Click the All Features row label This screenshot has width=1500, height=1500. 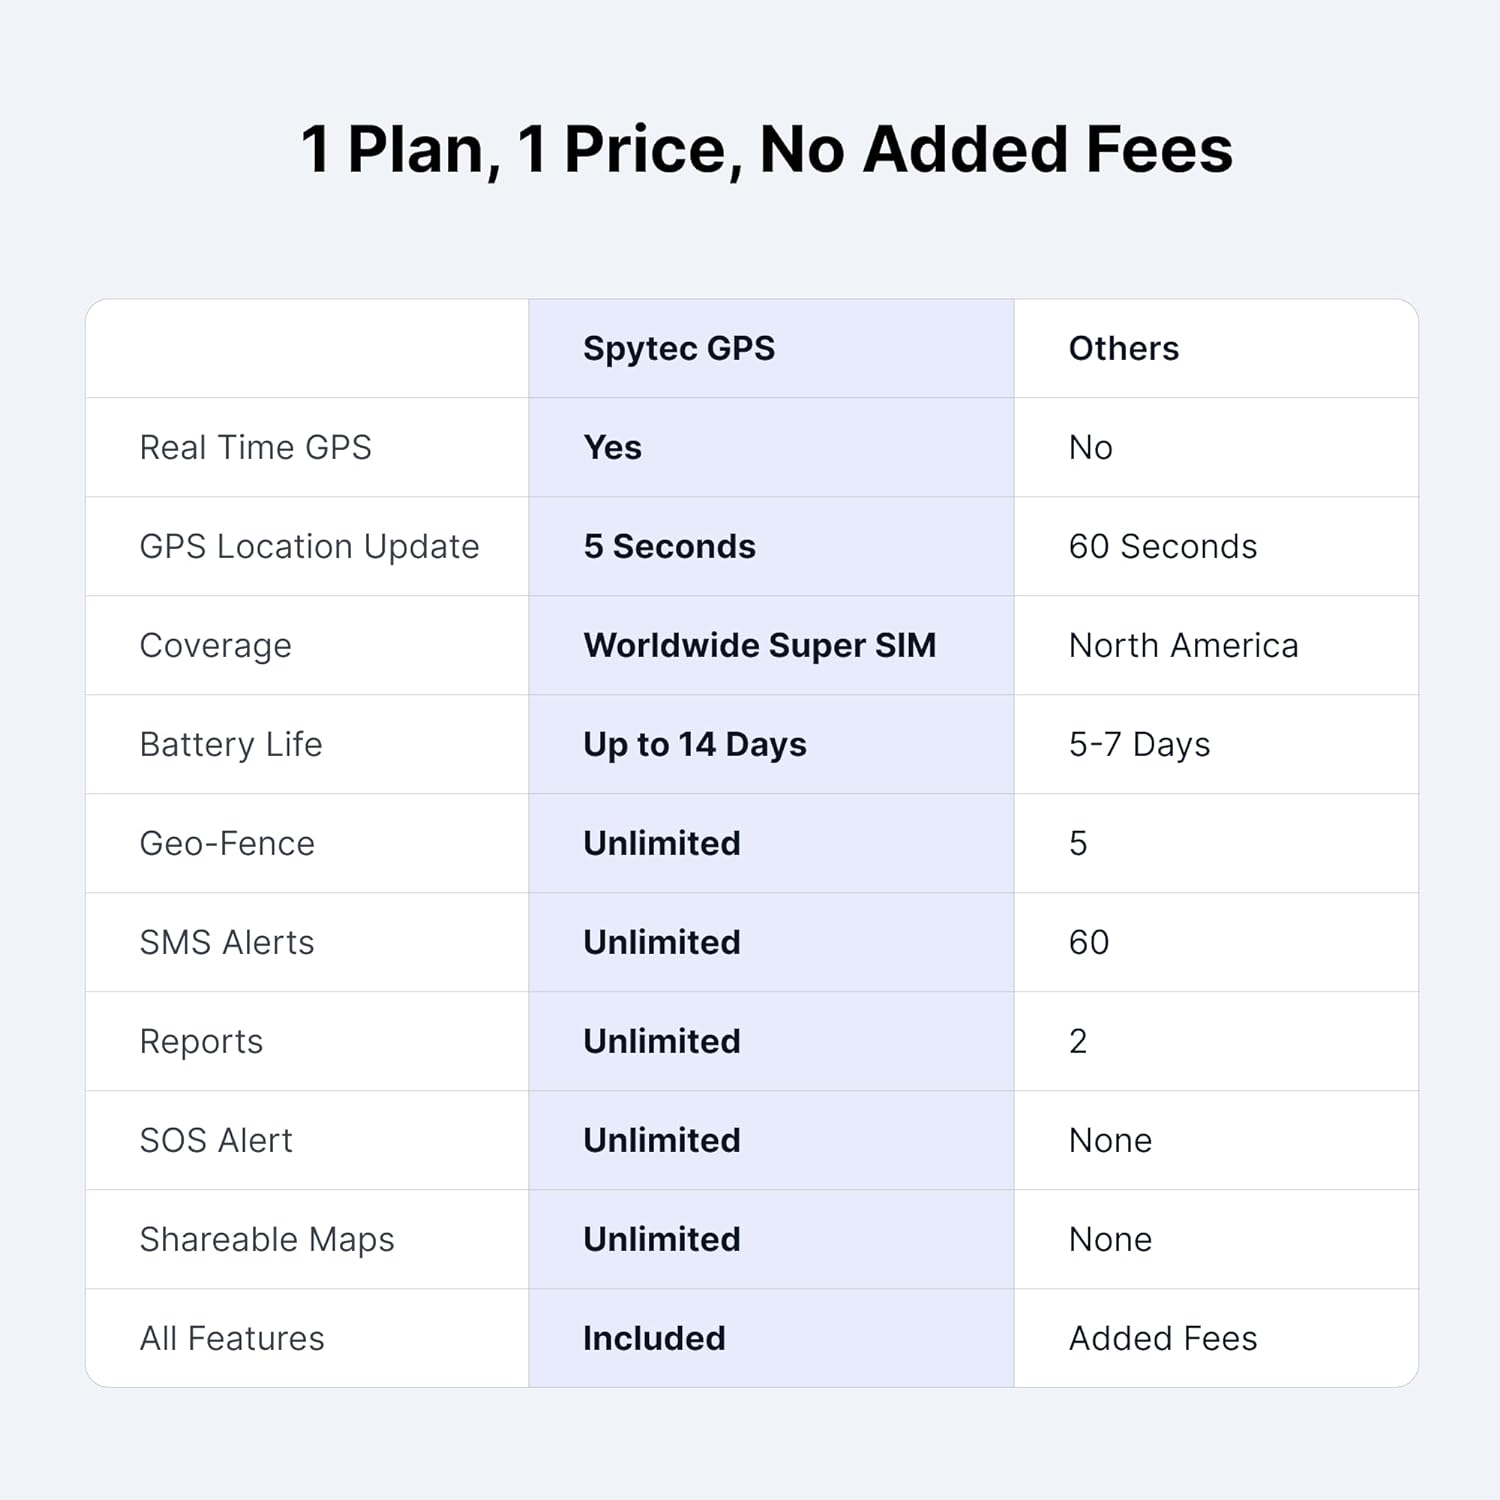click(x=232, y=1338)
